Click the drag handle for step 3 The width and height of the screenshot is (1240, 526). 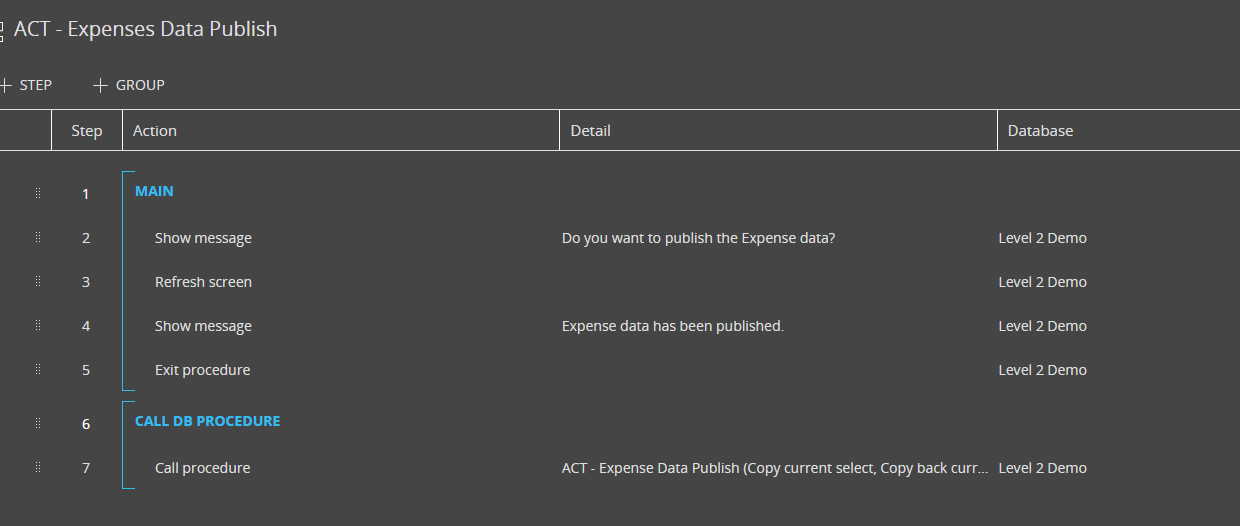[38, 281]
